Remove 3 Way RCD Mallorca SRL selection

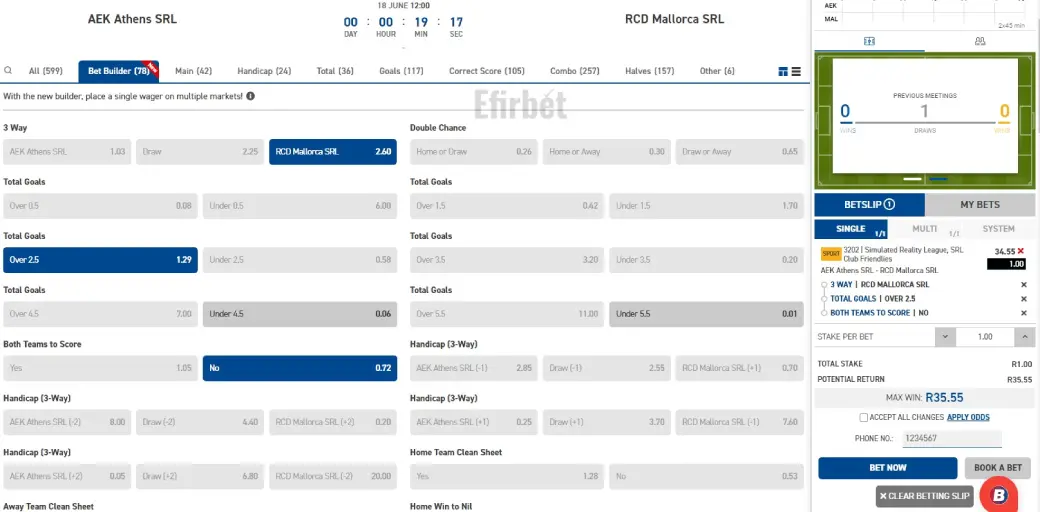[x=1023, y=285]
